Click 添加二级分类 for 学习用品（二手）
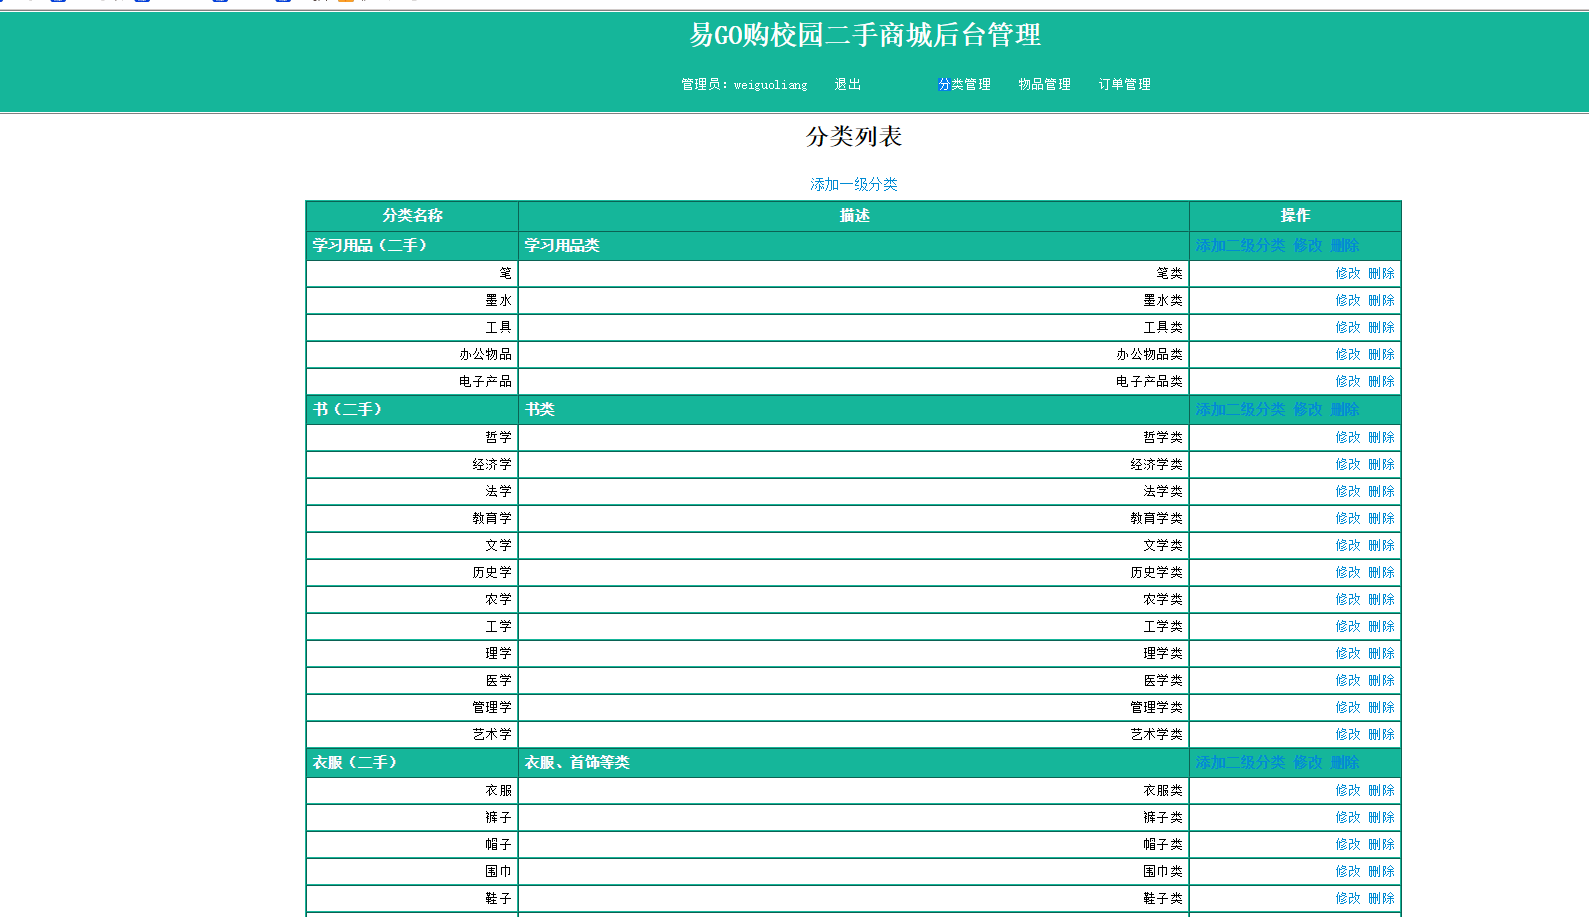This screenshot has height=917, width=1589. (1239, 246)
